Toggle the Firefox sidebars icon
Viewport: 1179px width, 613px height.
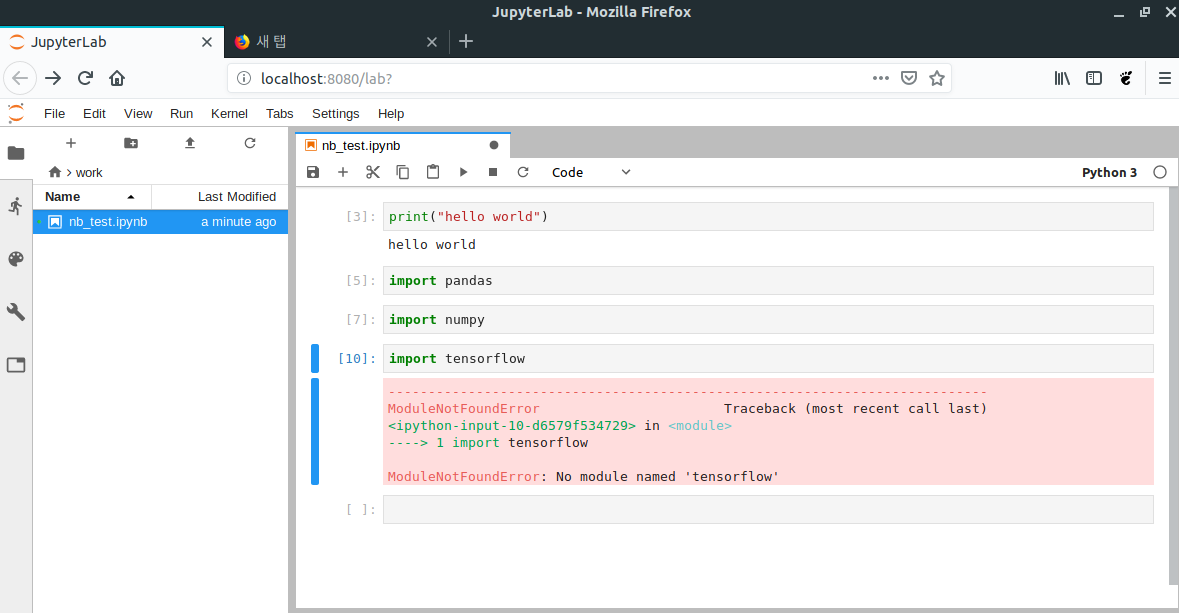pyautogui.click(x=1094, y=78)
